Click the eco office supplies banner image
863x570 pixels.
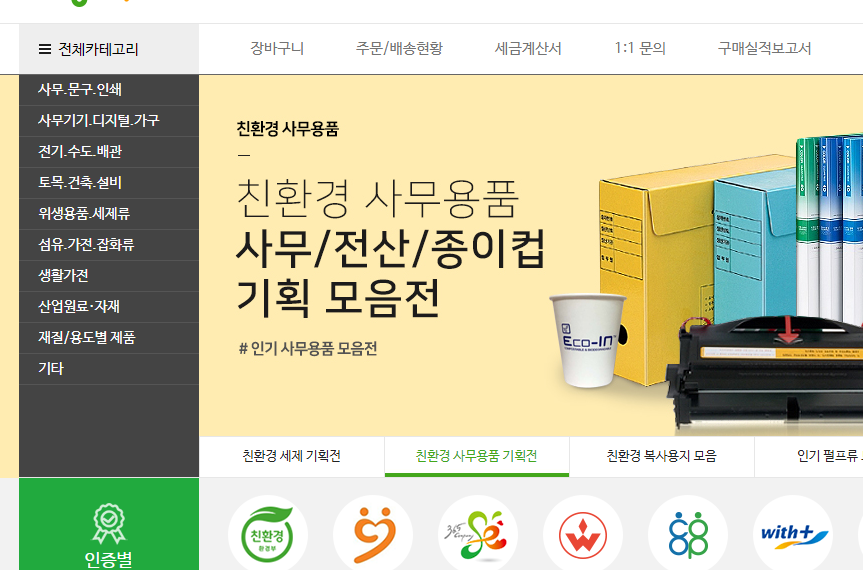(x=531, y=256)
